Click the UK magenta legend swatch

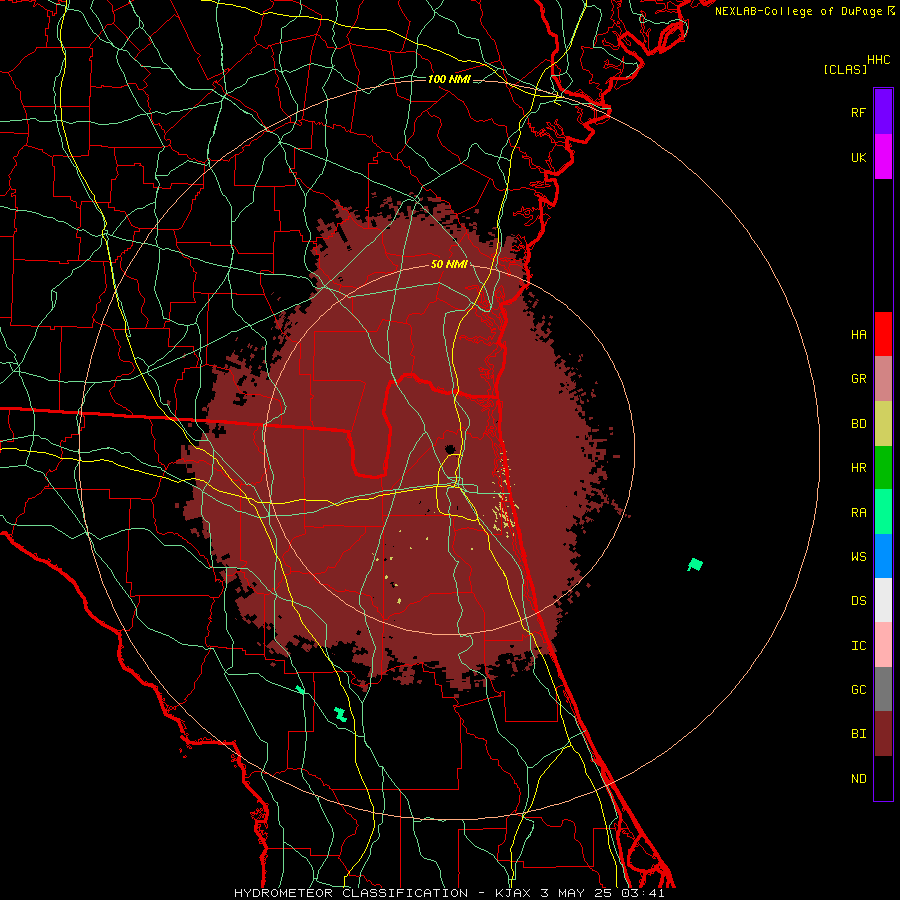[883, 157]
